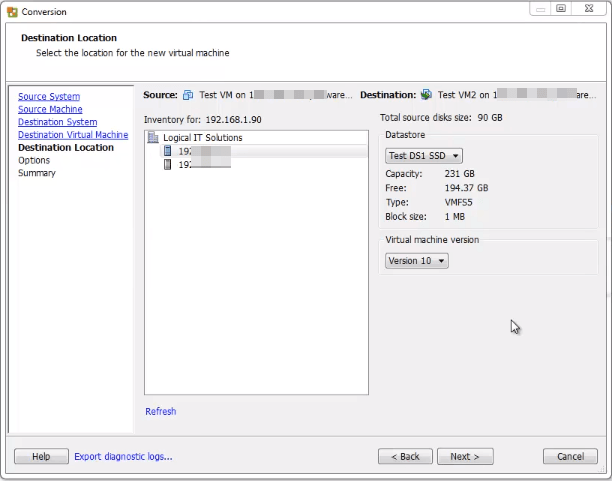The image size is (612, 481).
Task: Click the Conversion app icon in title bar
Action: 12,12
